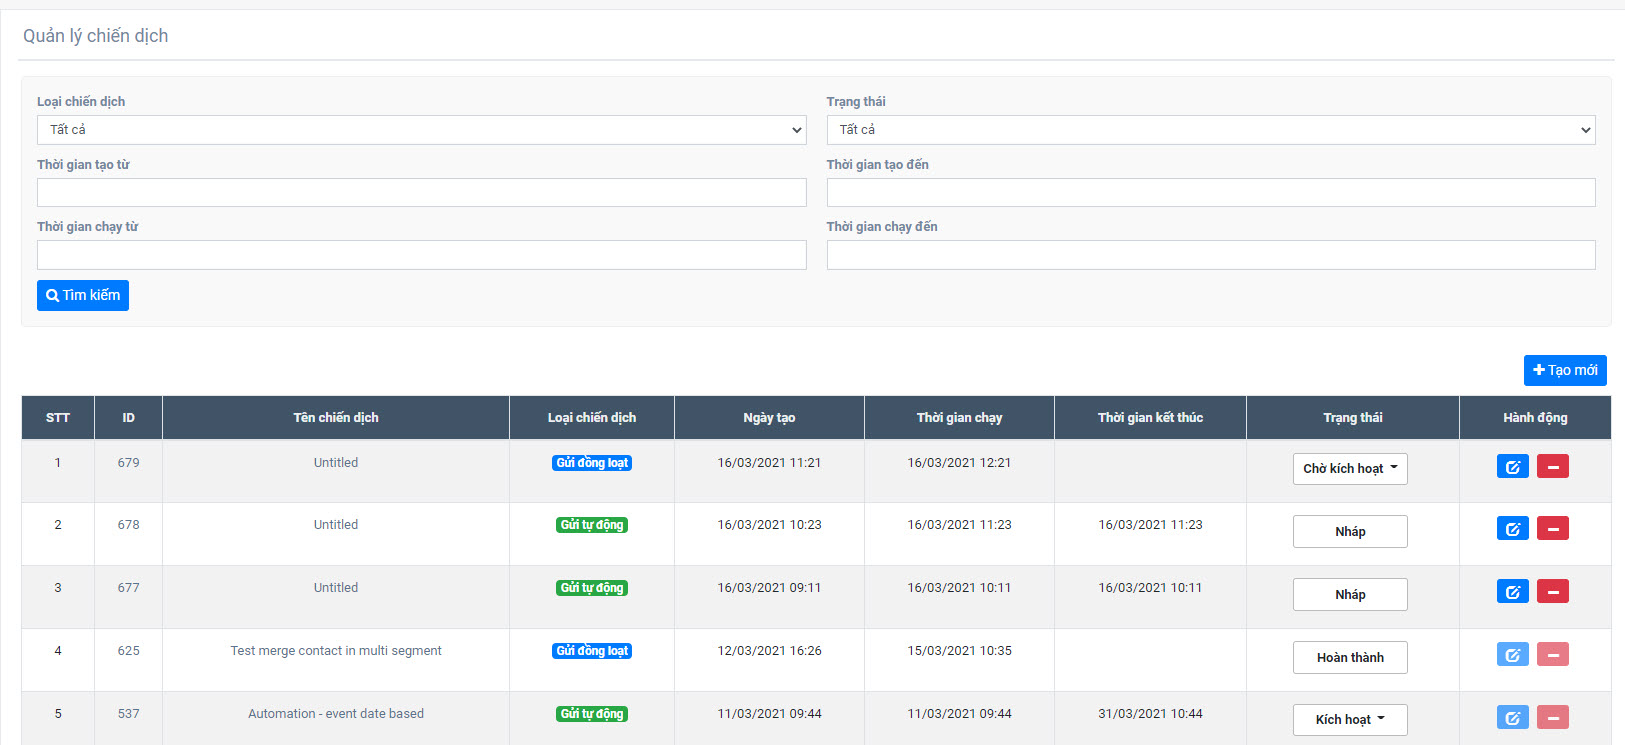Click the "Tên chiến dịch" column header
This screenshot has width=1625, height=745.
click(335, 418)
